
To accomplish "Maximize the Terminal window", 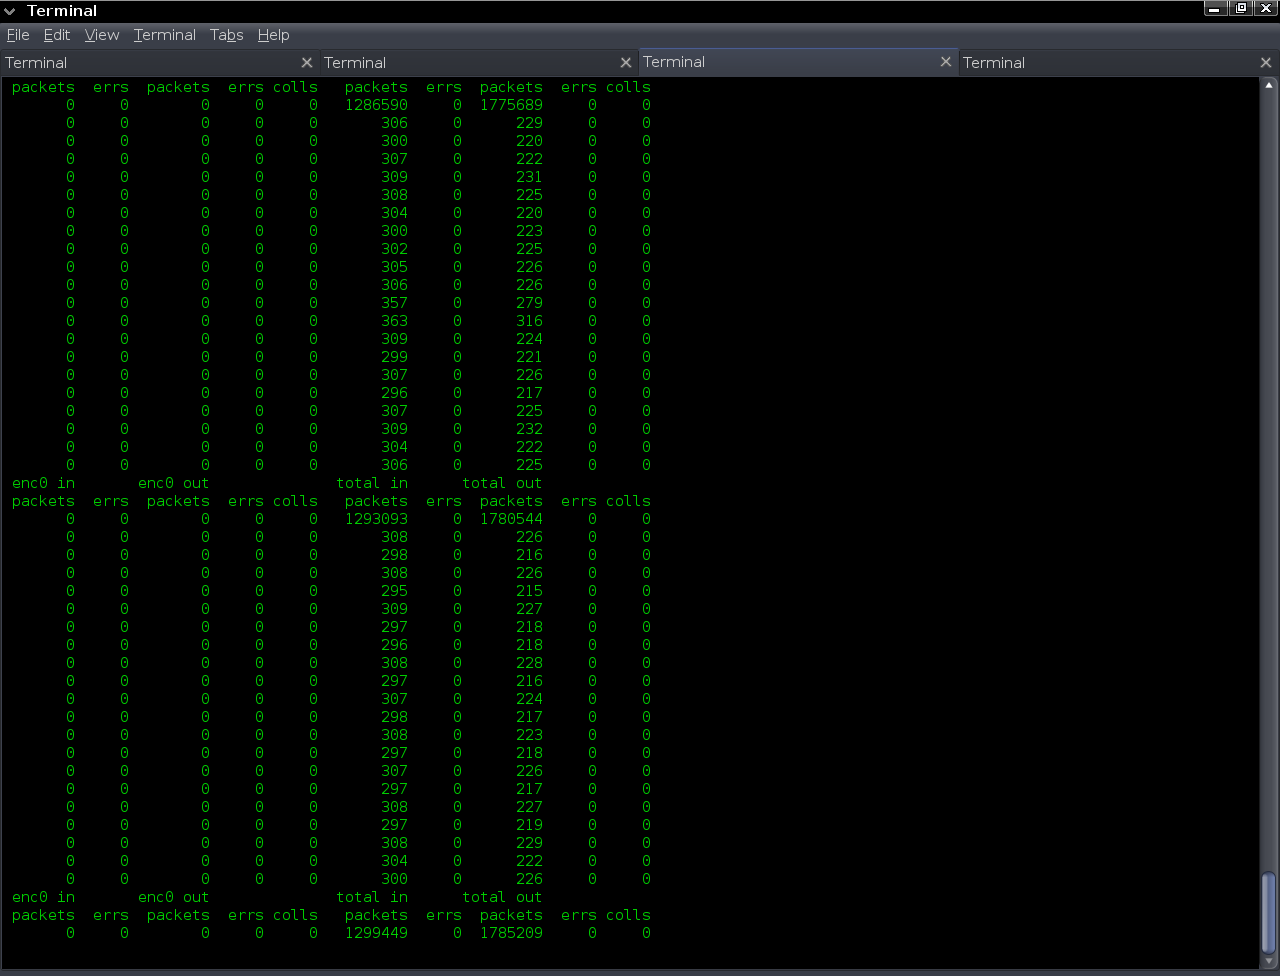I will point(1241,9).
